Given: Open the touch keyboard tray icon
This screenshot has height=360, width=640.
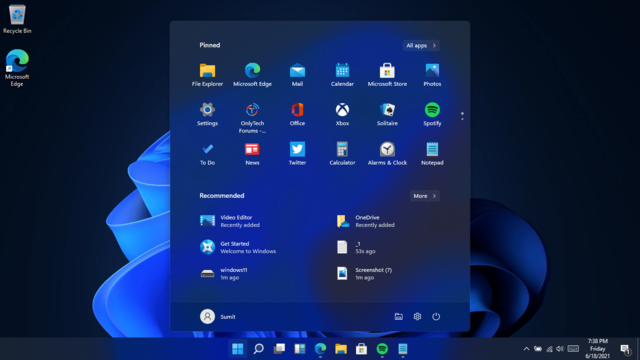Looking at the screenshot, I should point(573,349).
